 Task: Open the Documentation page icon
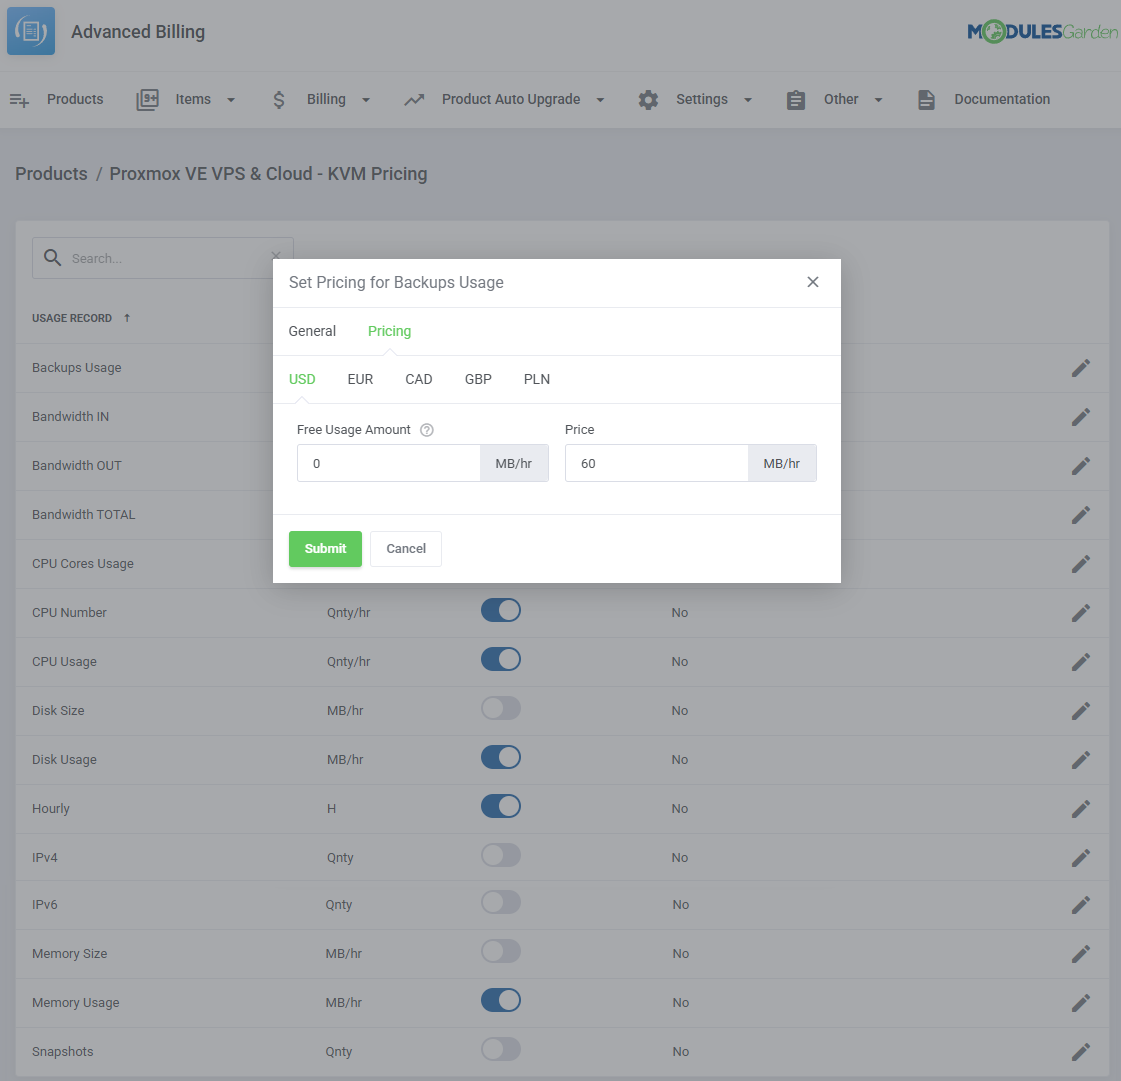point(926,100)
